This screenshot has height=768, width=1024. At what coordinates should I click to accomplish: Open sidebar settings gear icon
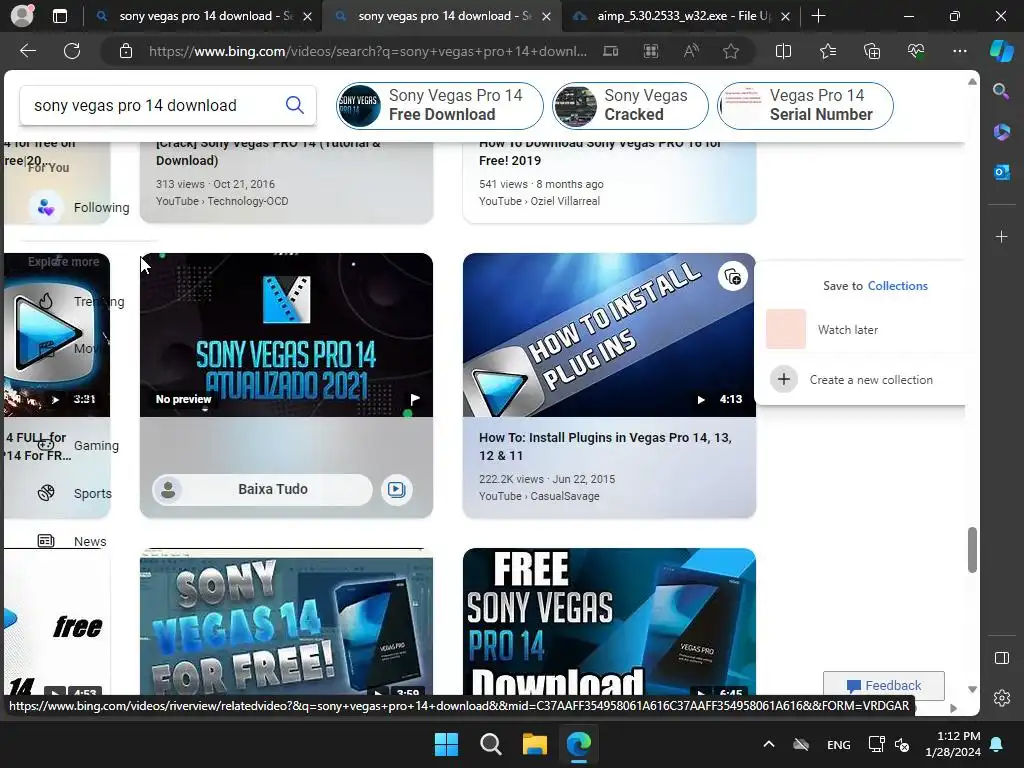coord(1001,698)
